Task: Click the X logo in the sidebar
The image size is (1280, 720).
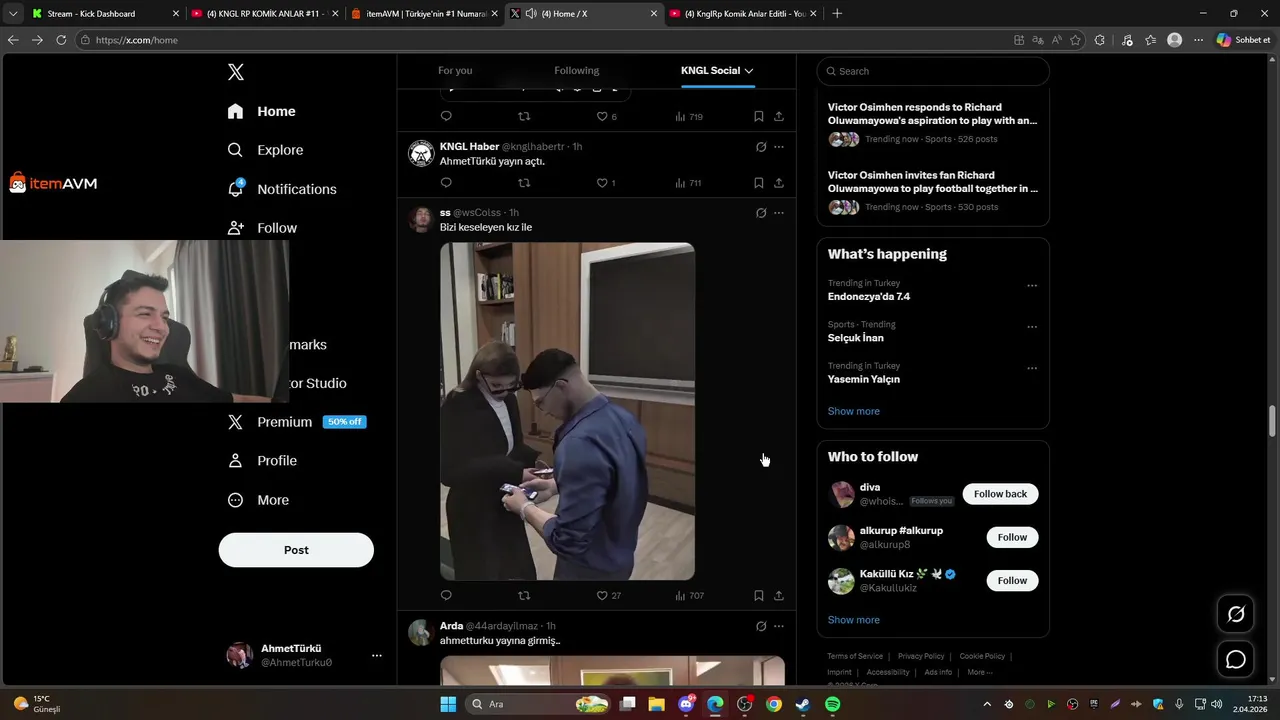Action: [236, 72]
